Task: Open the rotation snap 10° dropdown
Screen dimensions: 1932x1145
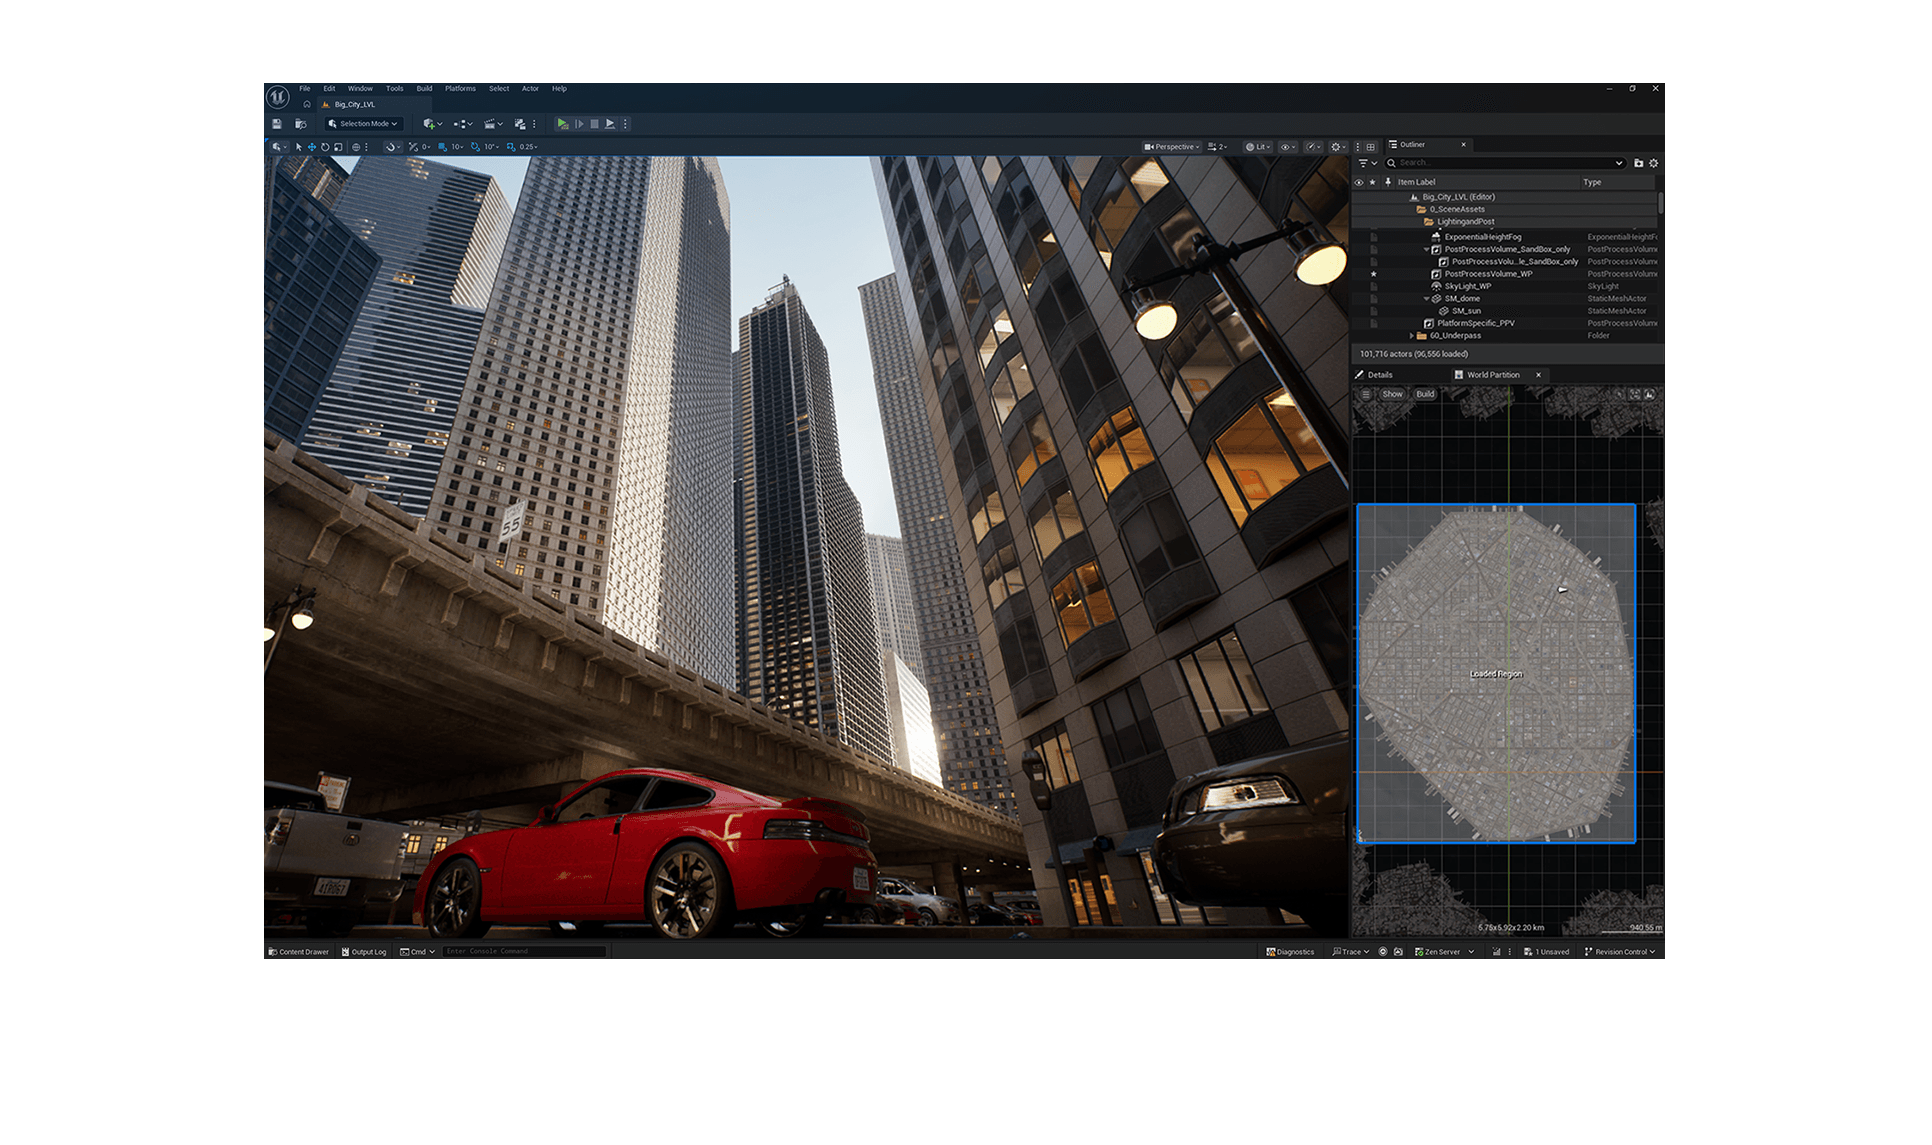Action: [491, 147]
